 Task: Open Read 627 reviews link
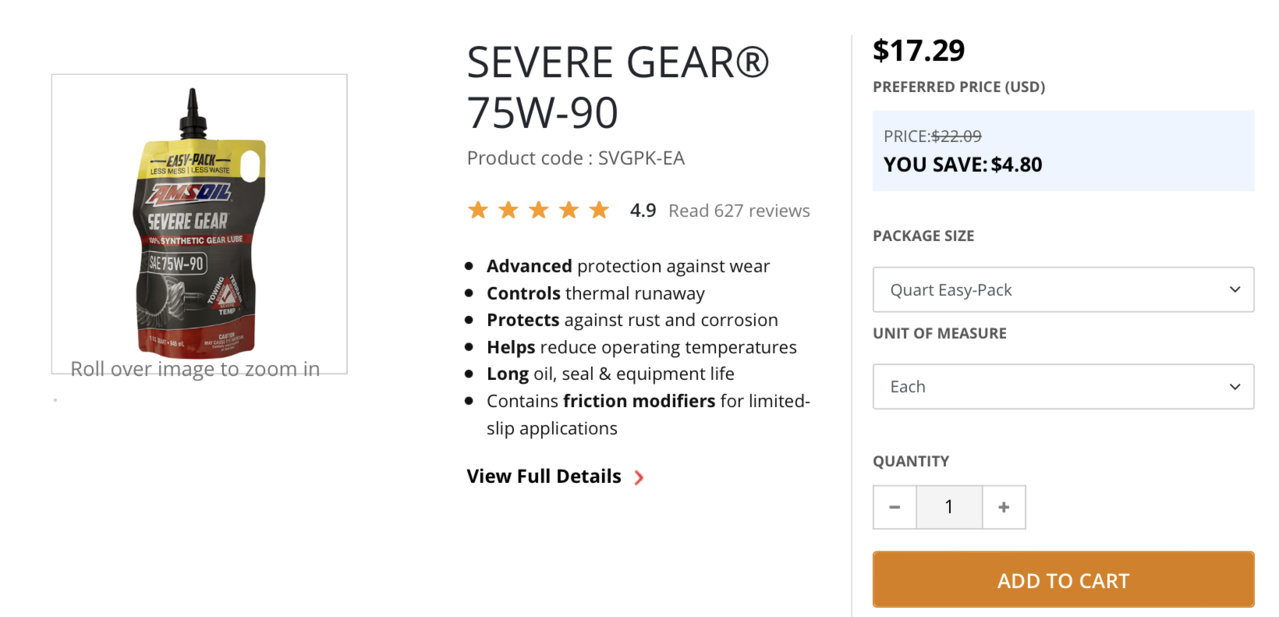739,211
